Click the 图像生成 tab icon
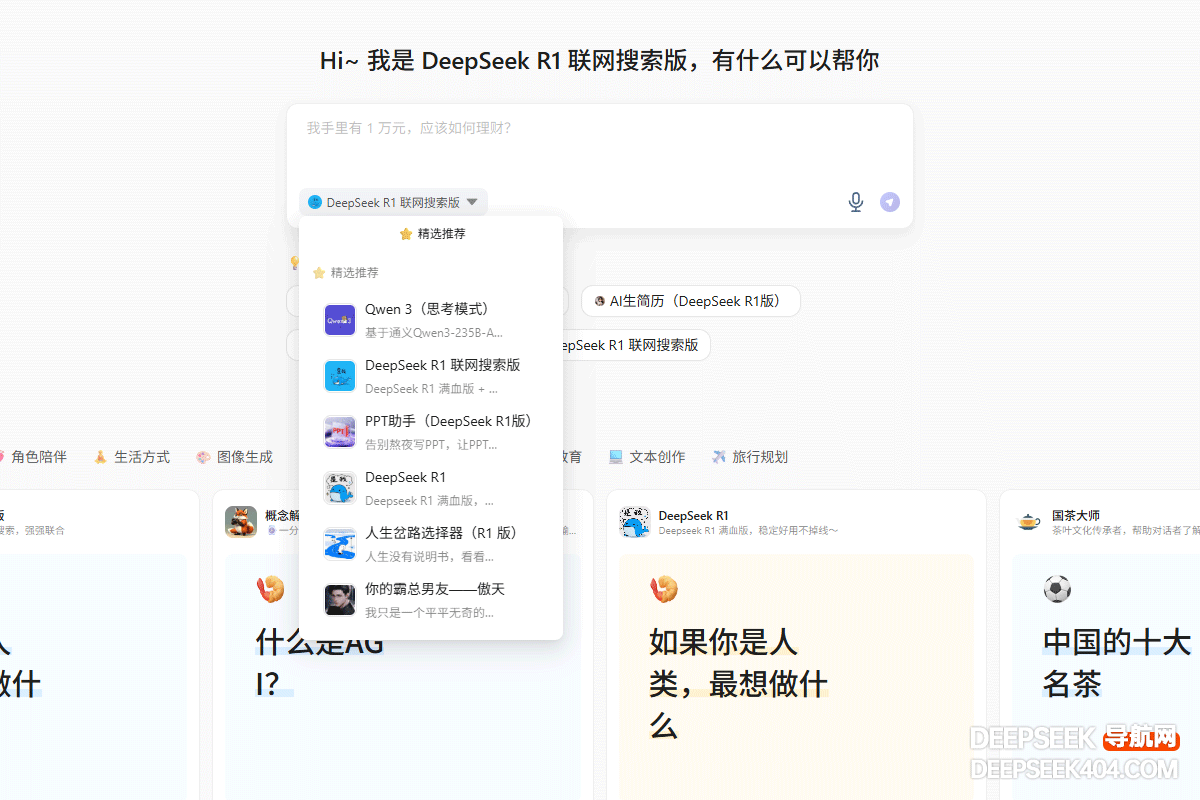 coord(203,457)
